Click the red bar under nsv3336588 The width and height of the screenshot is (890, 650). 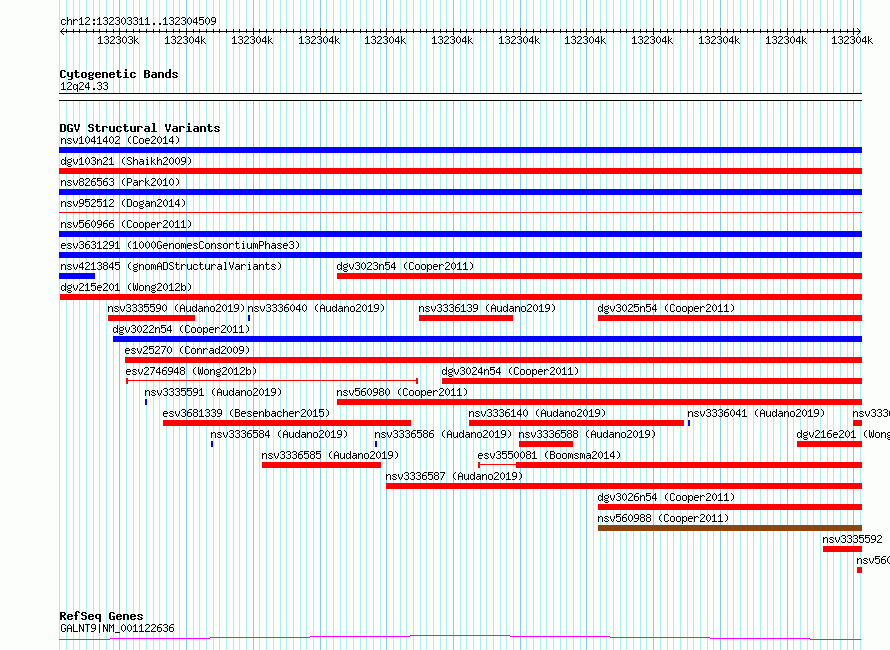coord(546,444)
